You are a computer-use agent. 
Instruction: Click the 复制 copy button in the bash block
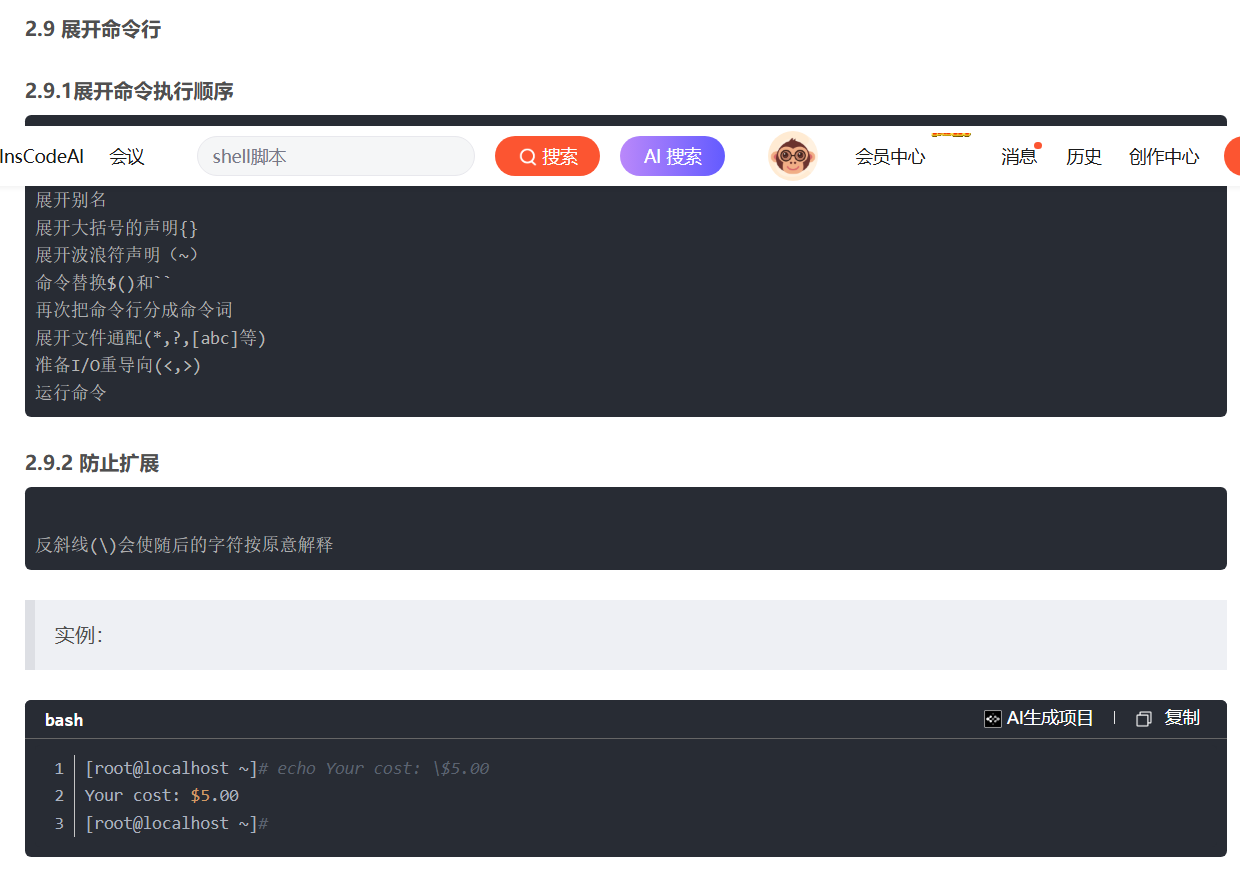coord(1182,718)
